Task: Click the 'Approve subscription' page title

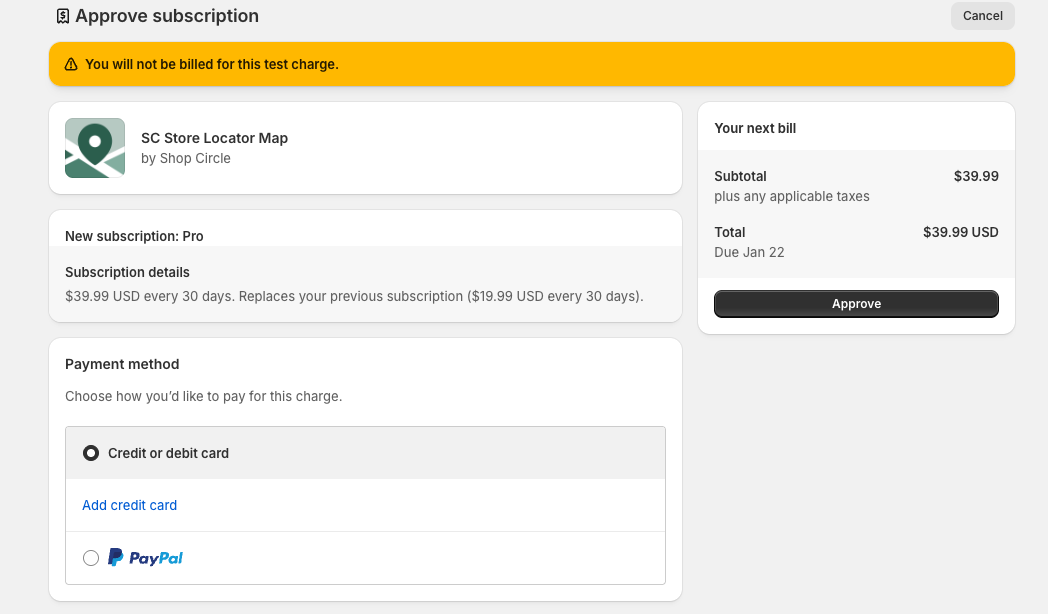Action: (x=167, y=16)
